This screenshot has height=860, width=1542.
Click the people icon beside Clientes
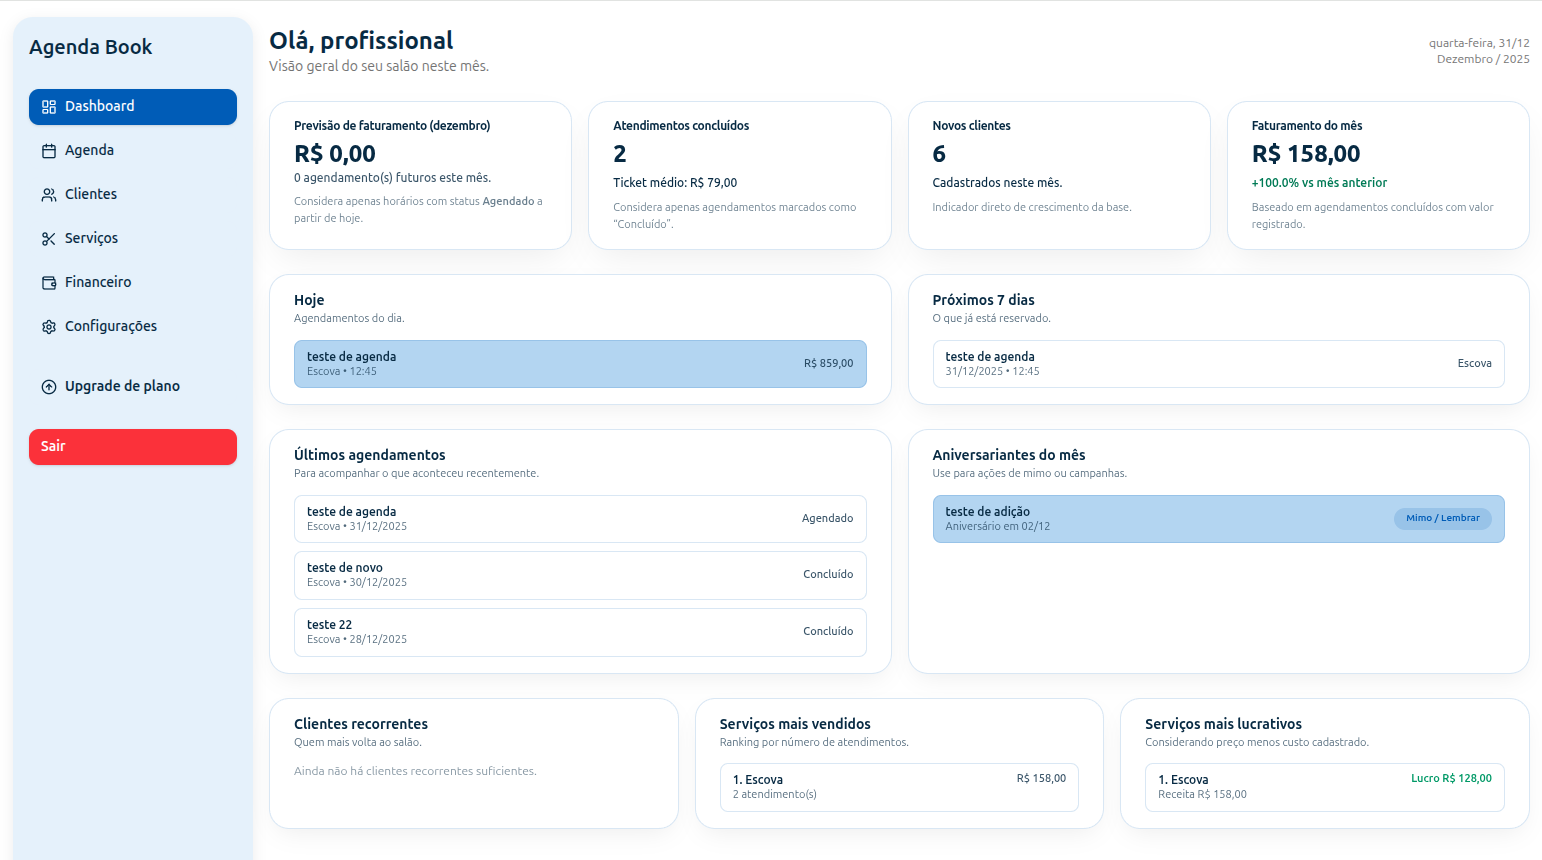[x=48, y=194]
